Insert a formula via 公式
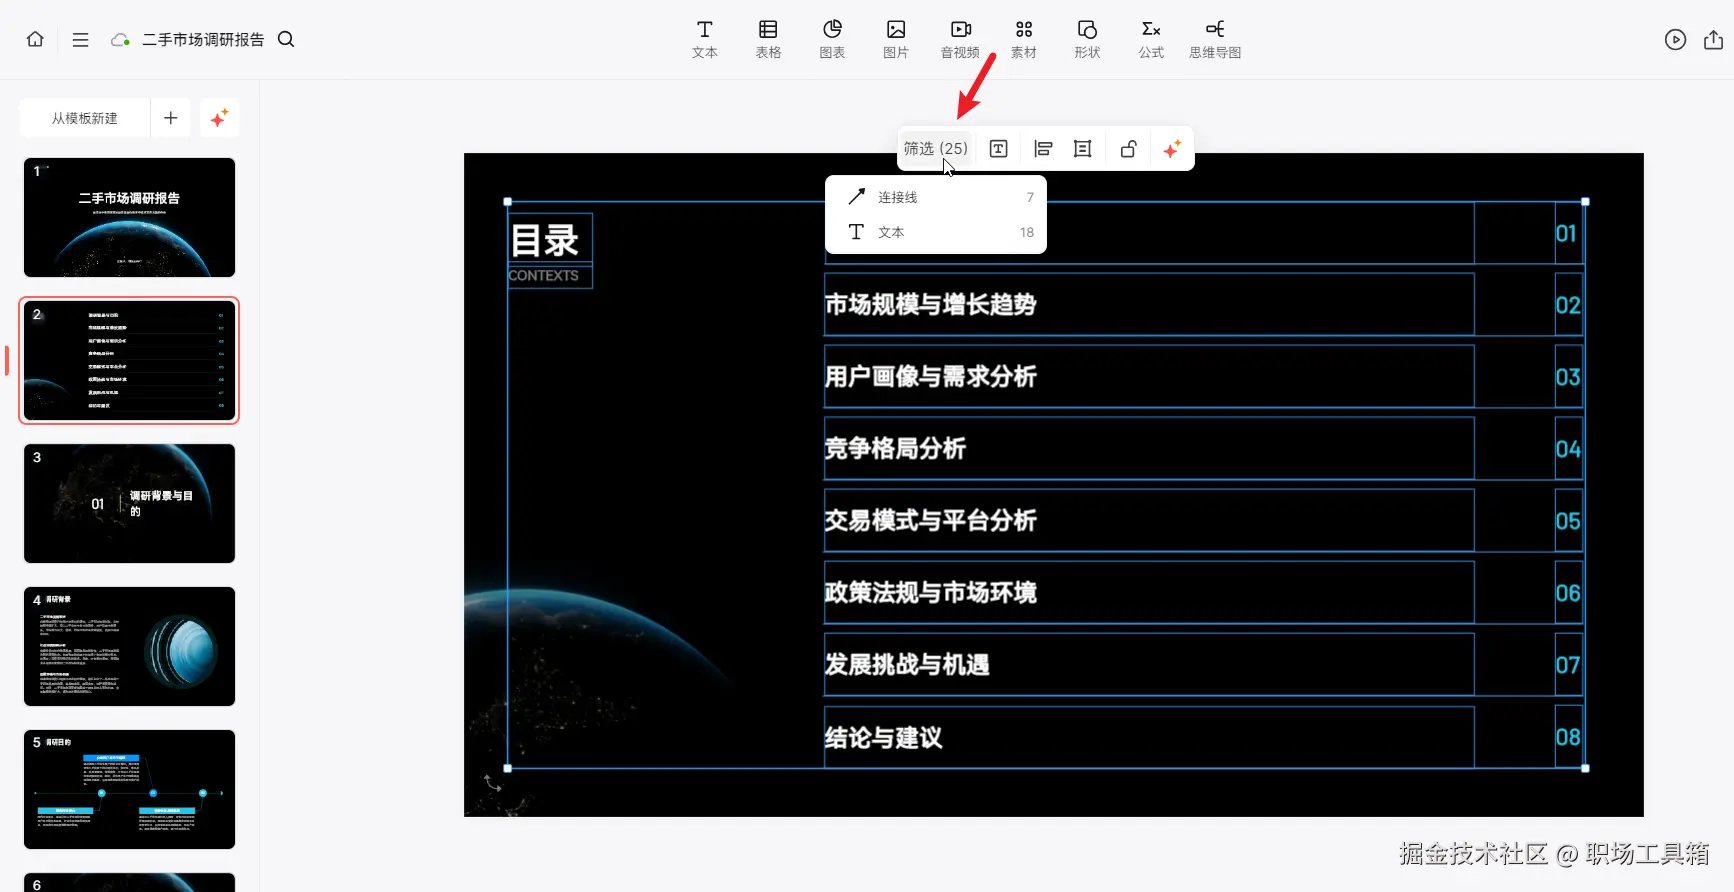1734x892 pixels. [x=1151, y=39]
